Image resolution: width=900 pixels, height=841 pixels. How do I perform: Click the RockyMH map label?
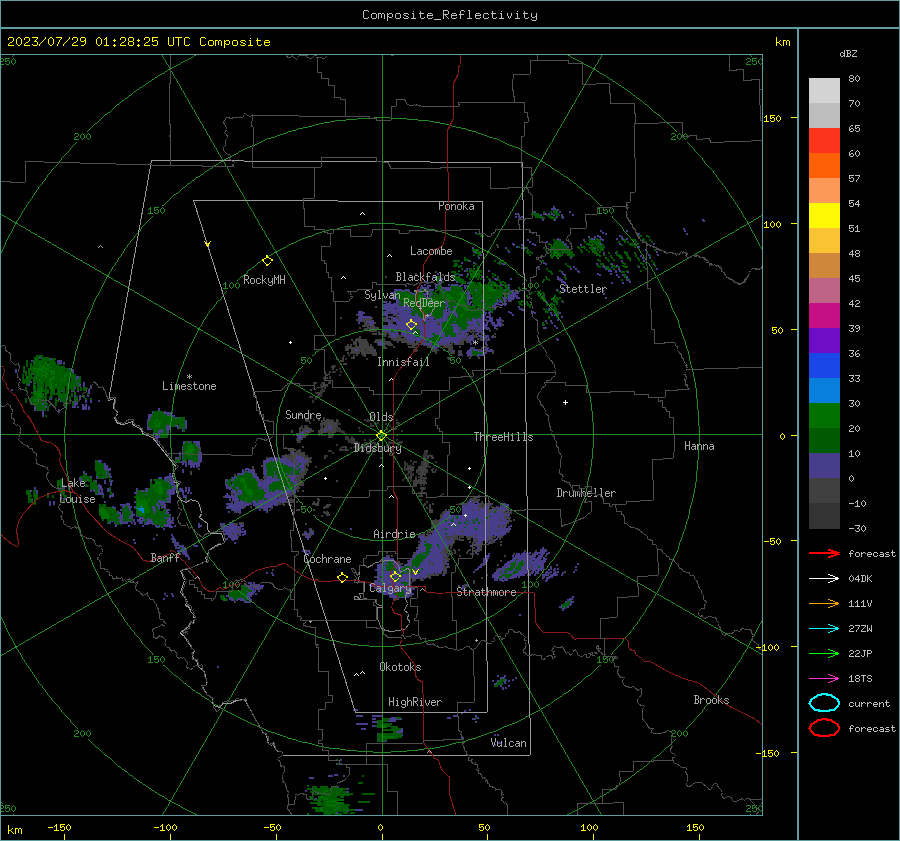(264, 280)
